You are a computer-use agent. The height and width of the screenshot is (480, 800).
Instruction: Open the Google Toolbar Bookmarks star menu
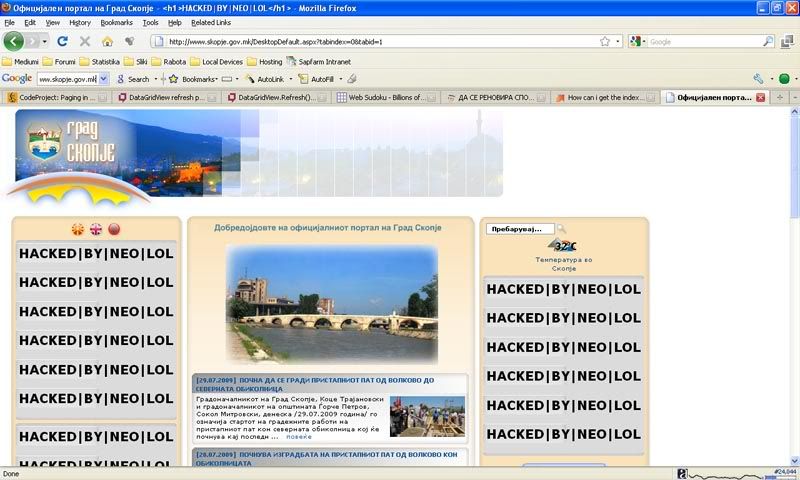tap(193, 79)
